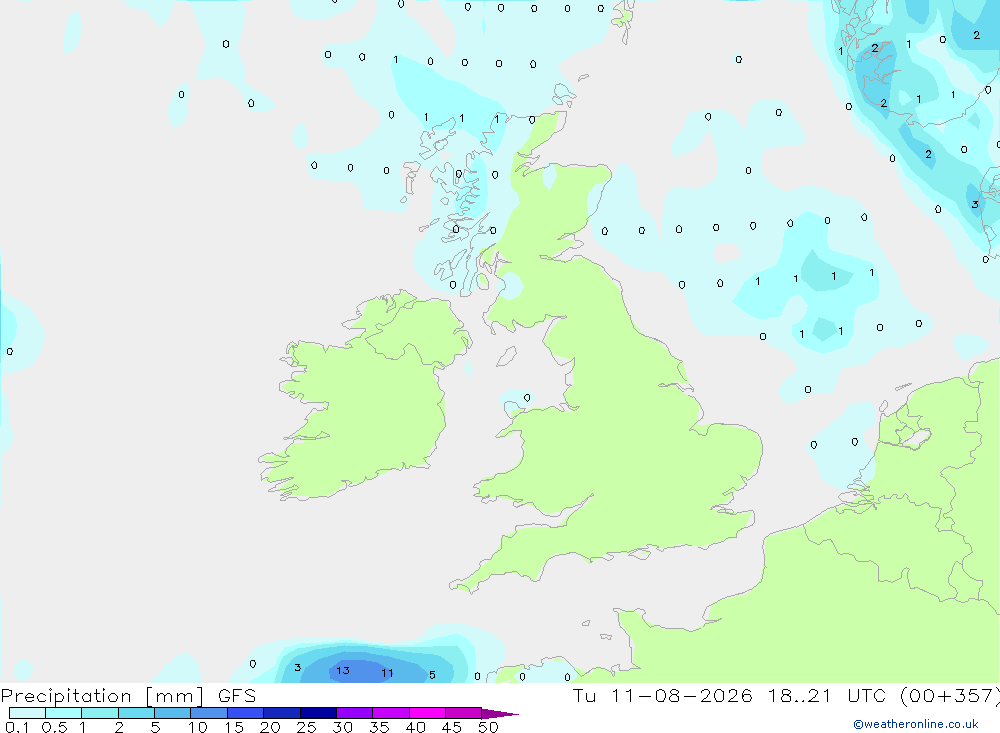Click the '40' legend scale label
This screenshot has width=1000, height=733.
tap(415, 727)
